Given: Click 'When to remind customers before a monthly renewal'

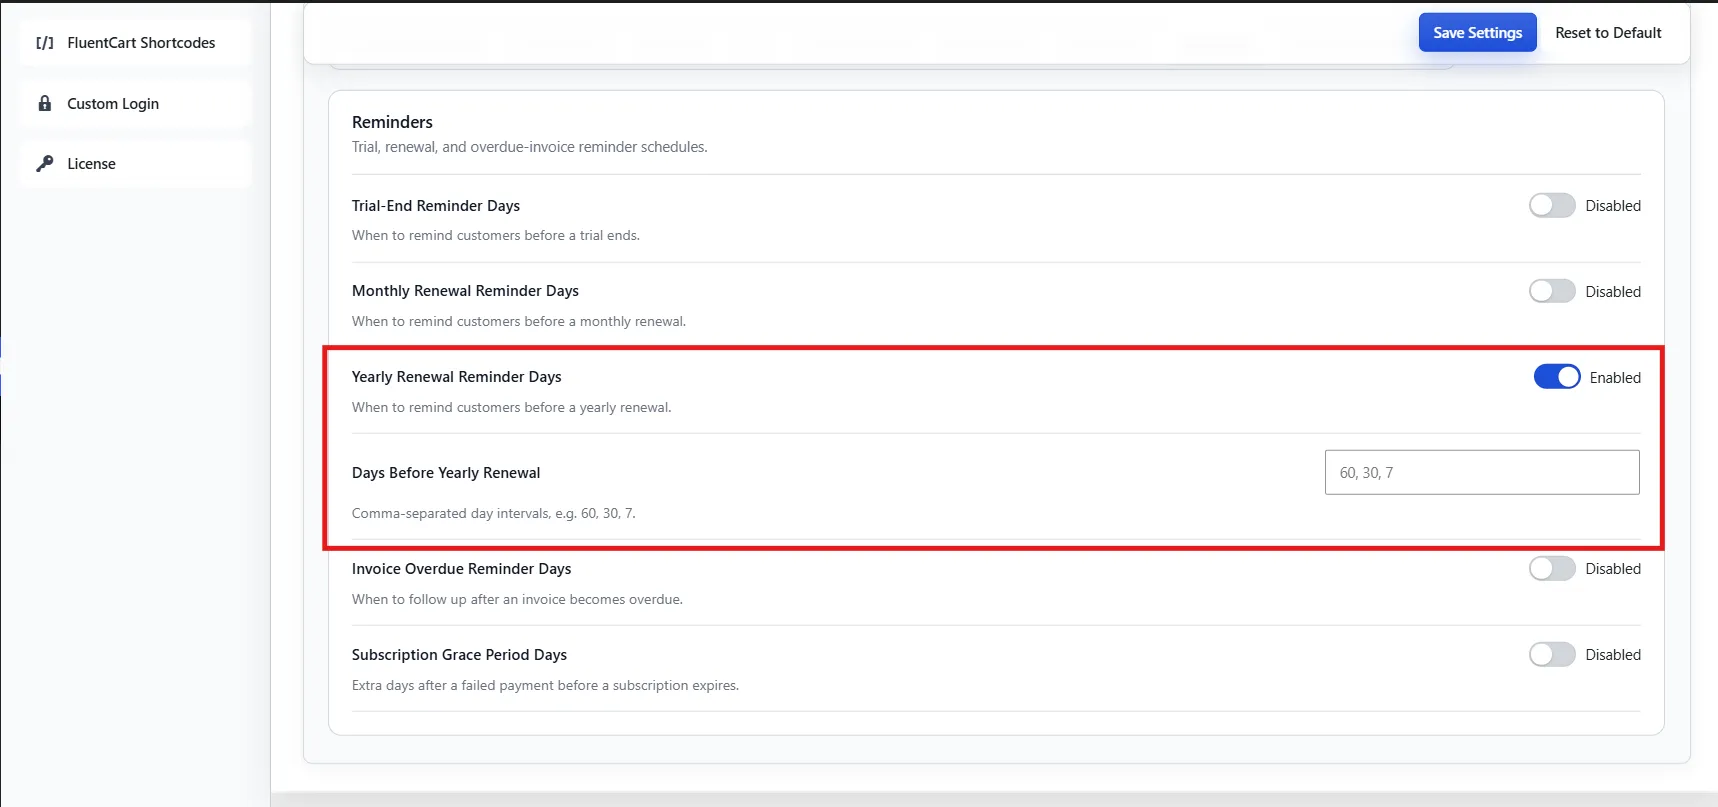Looking at the screenshot, I should click(x=518, y=321).
